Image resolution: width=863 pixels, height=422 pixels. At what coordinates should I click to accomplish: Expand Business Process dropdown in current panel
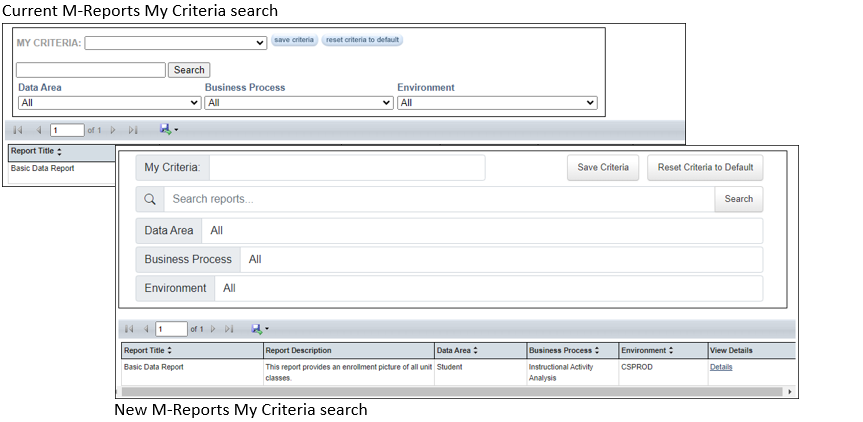pos(299,102)
